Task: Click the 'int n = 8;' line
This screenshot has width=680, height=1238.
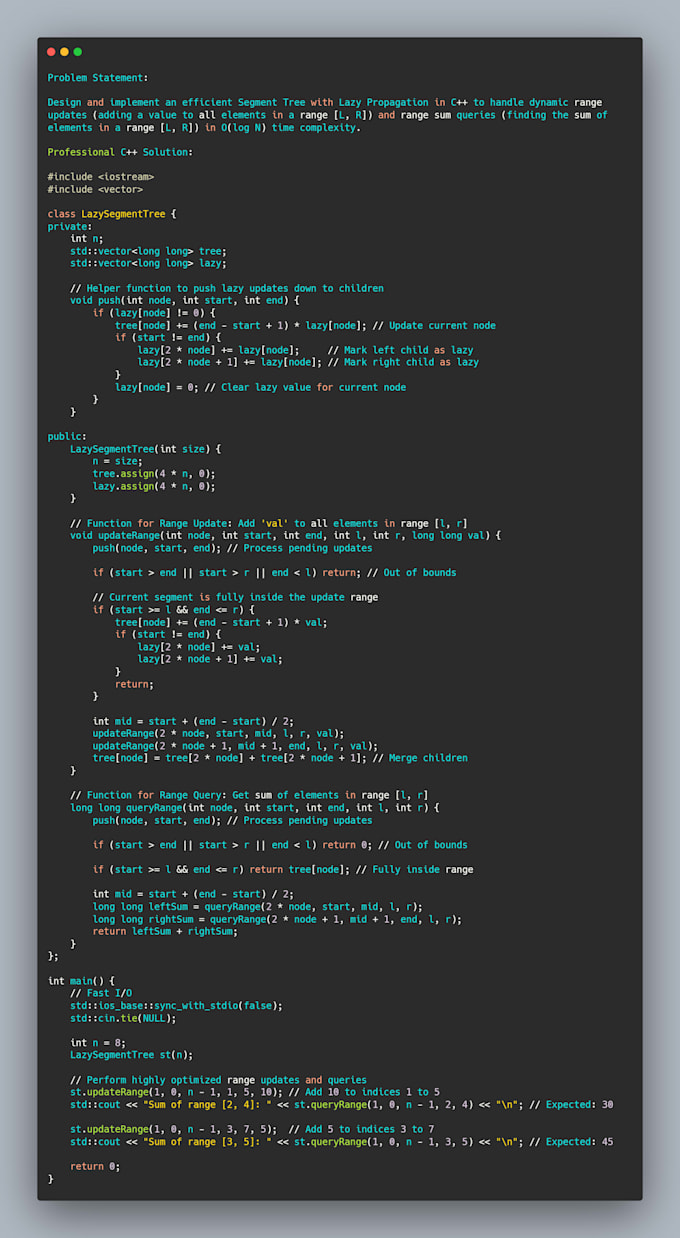Action: (x=98, y=1042)
